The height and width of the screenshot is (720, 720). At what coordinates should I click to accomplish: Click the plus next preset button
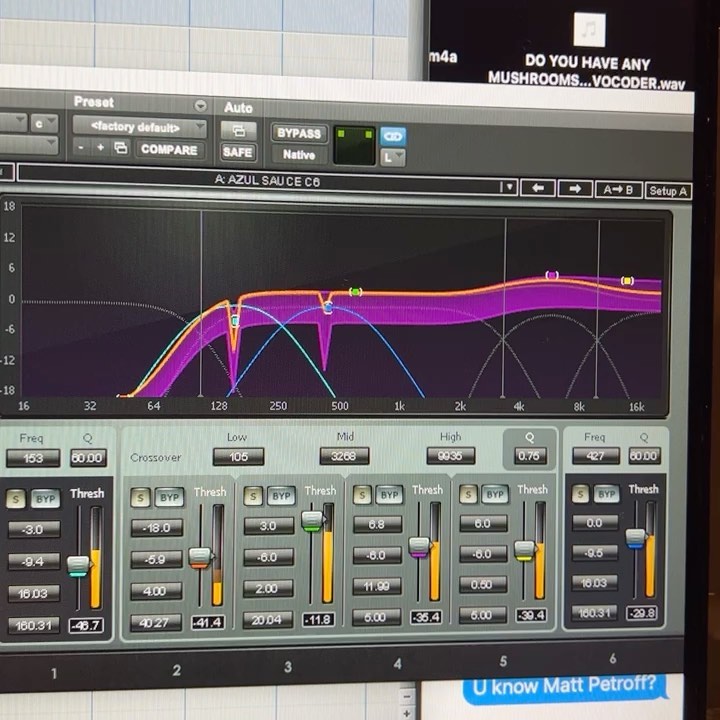[100, 148]
